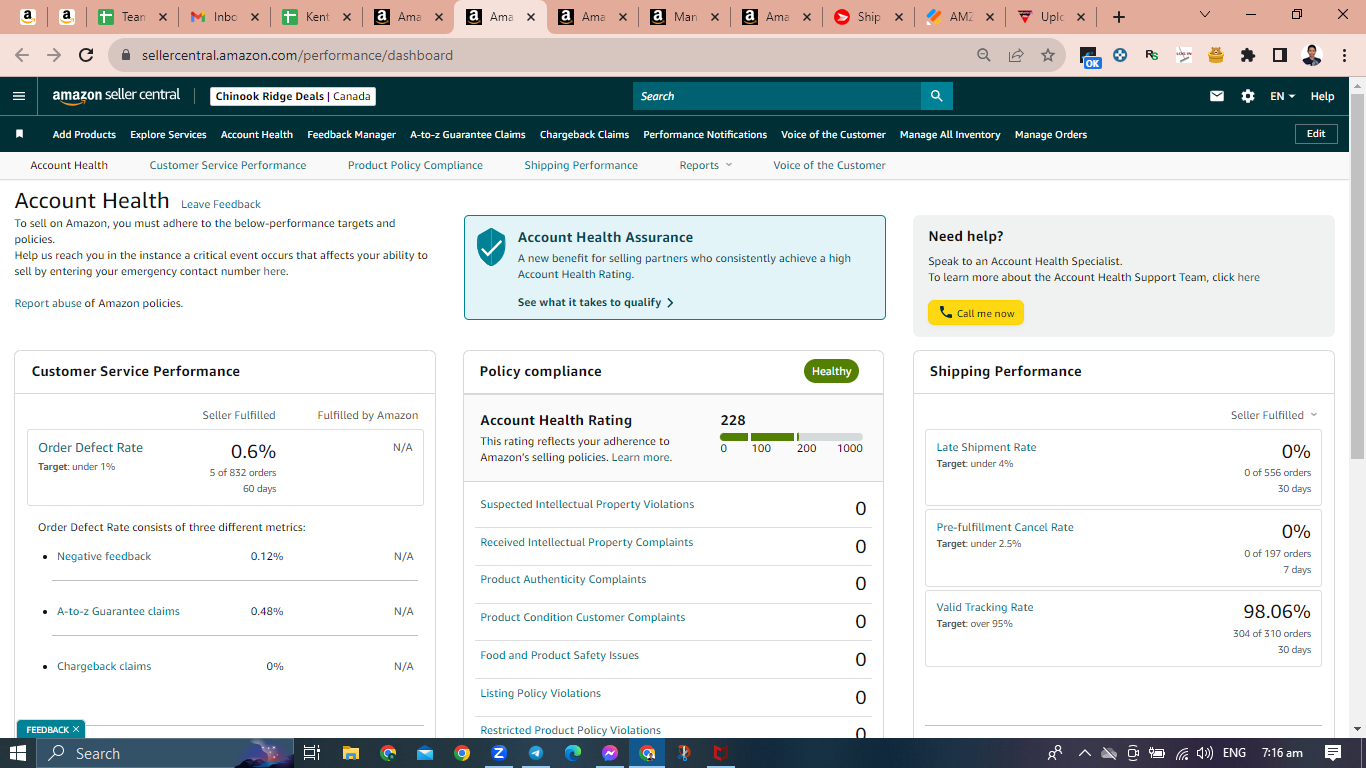This screenshot has width=1366, height=768.
Task: Open the Report abuse link
Action: coord(48,303)
